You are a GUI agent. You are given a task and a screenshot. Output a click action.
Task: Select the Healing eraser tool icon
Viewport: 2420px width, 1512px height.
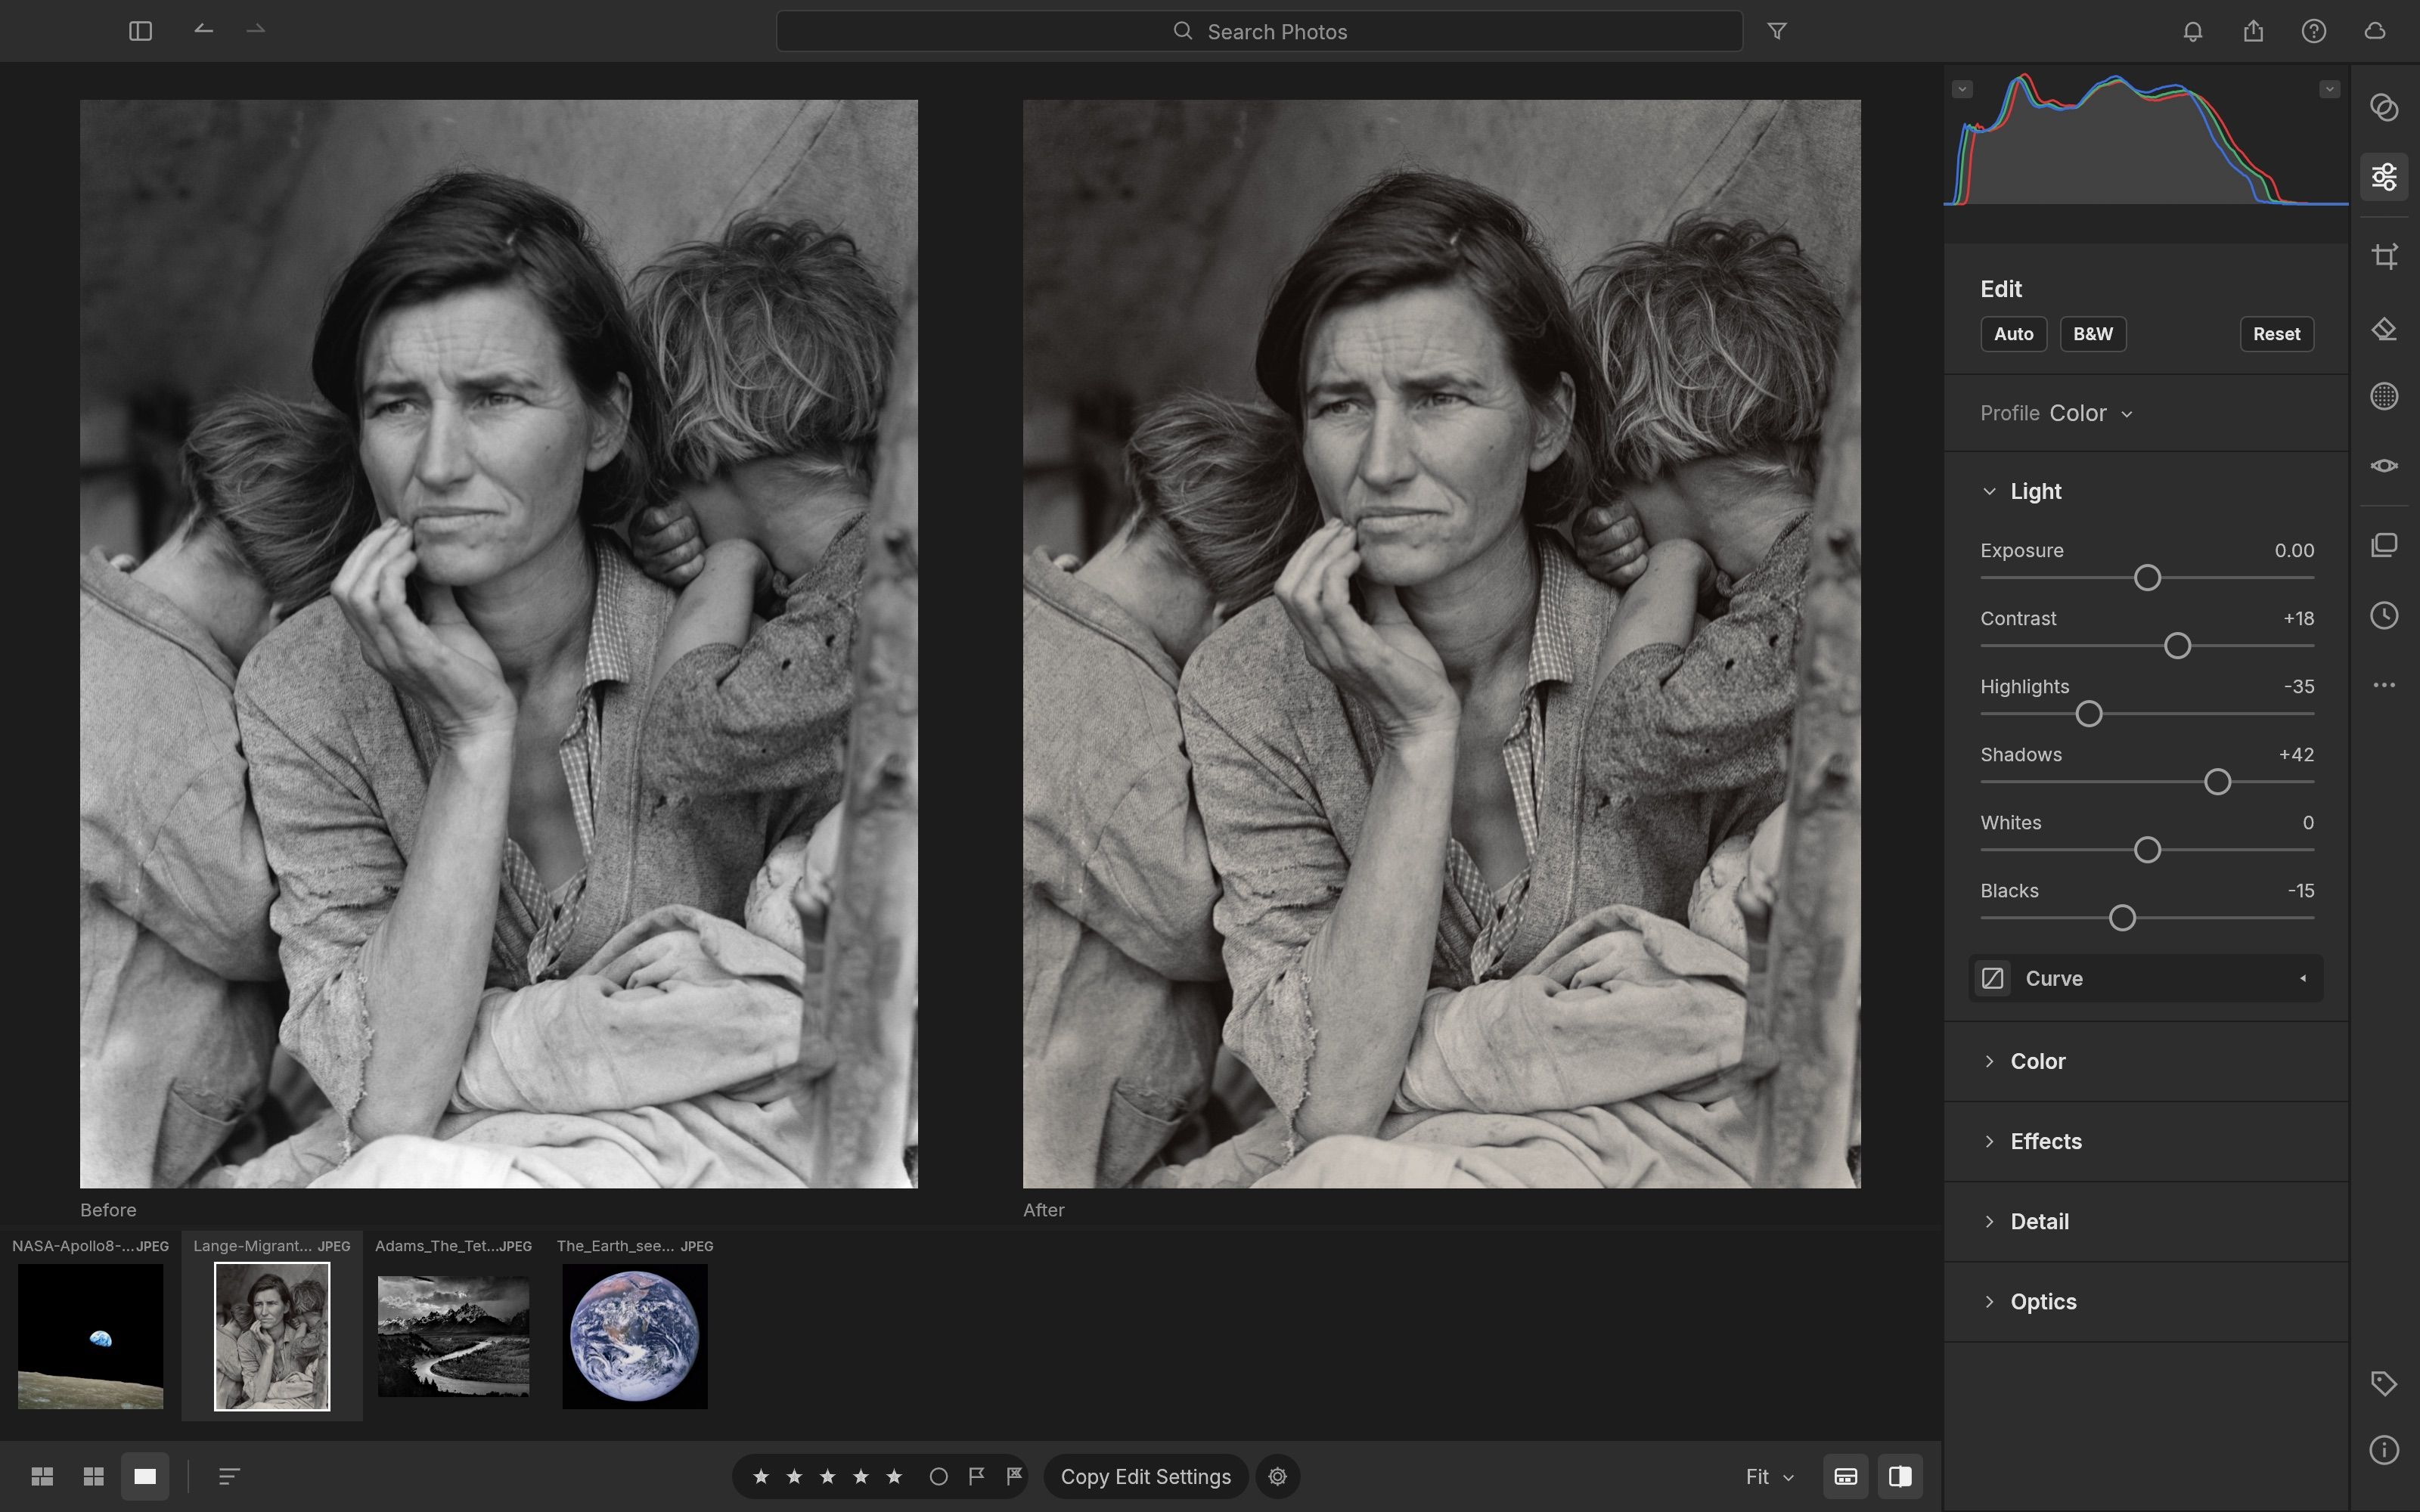pos(2384,330)
